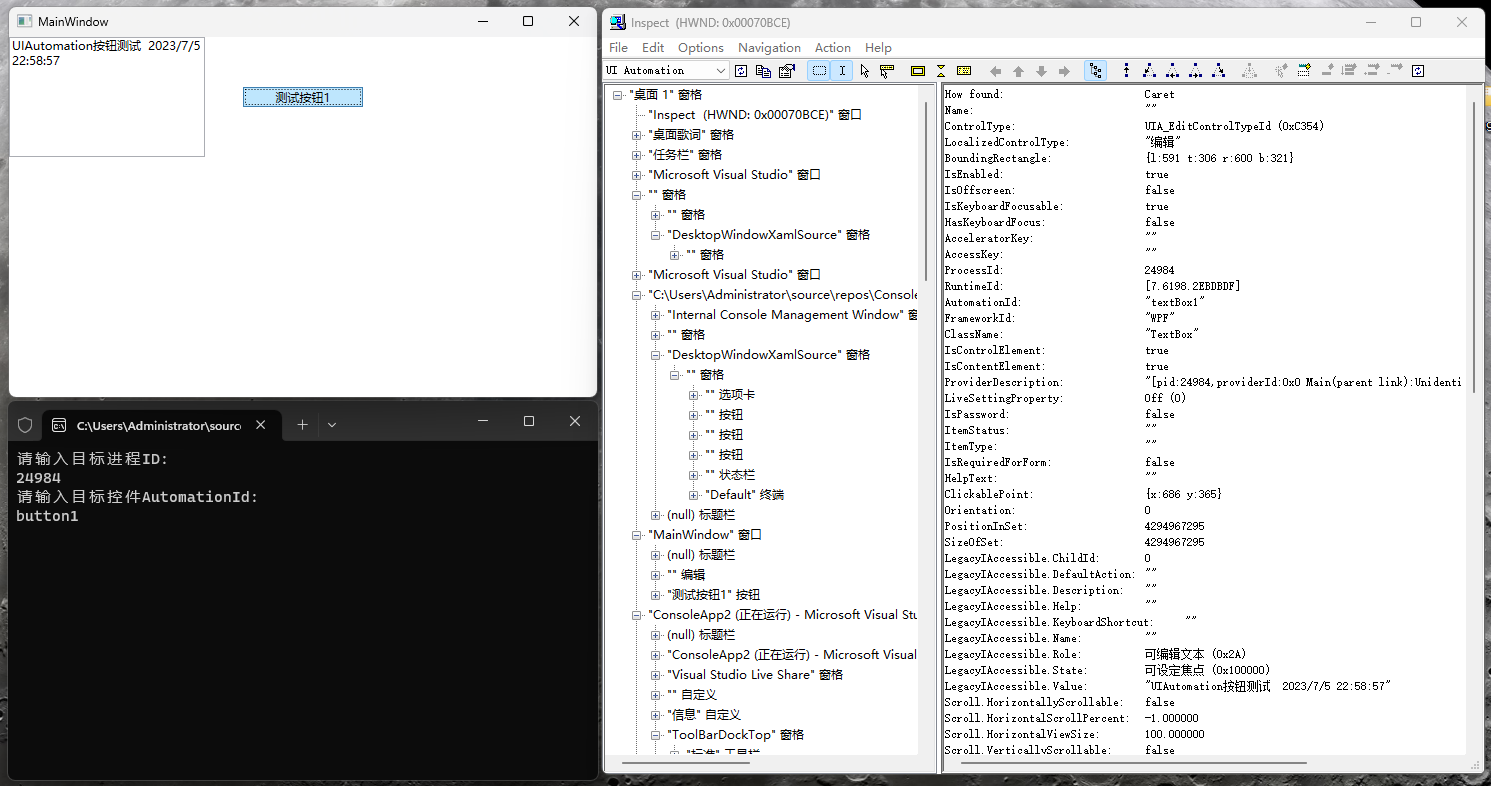Click the refresh icon in Inspect's toolbar
This screenshot has width=1491, height=786.
(x=741, y=70)
